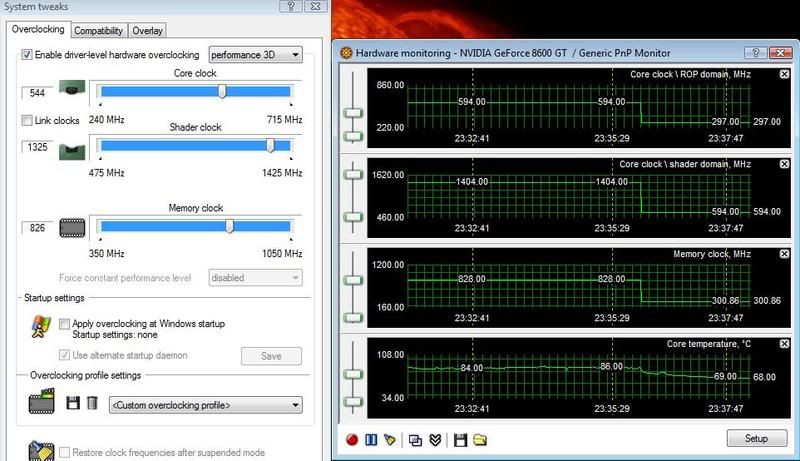Switch to the Overclocking tab

pos(38,30)
